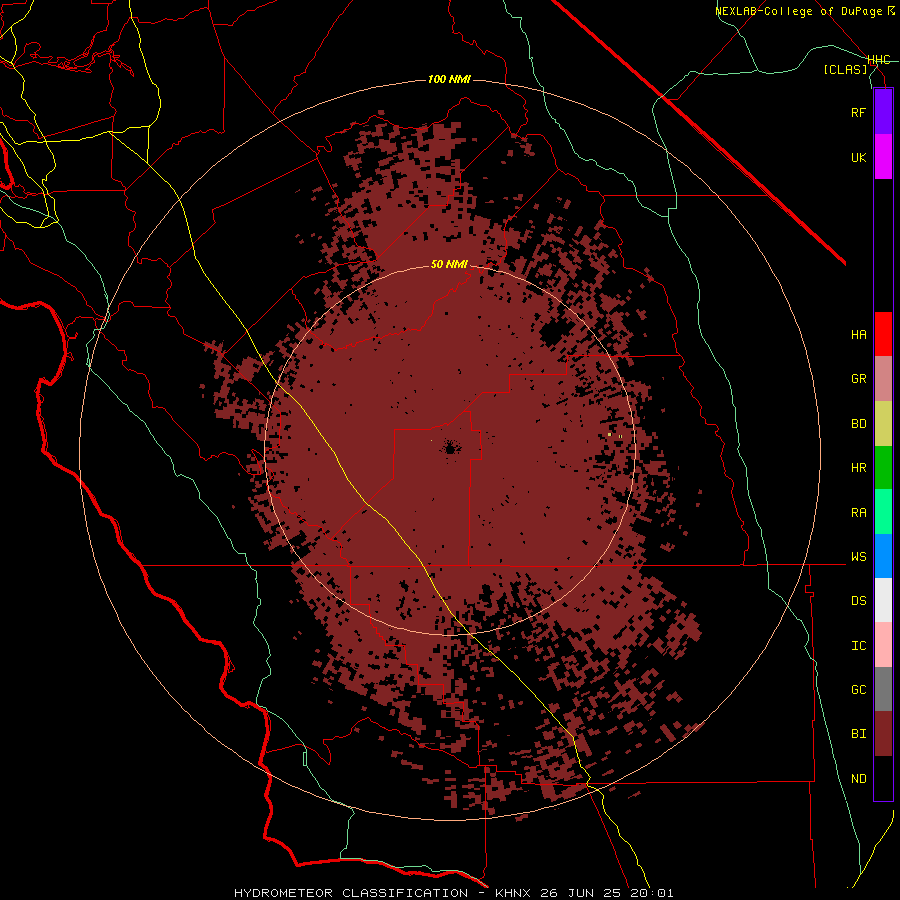Click the RF legend label
This screenshot has height=900, width=900.
(859, 112)
